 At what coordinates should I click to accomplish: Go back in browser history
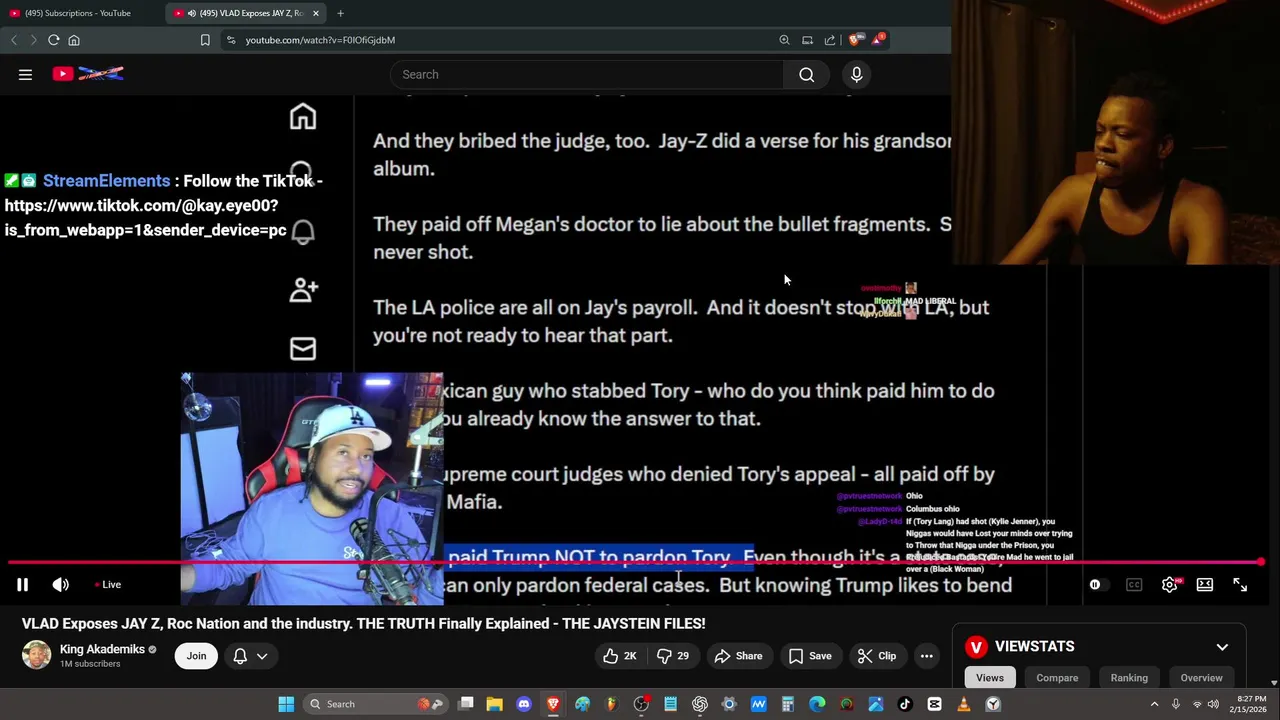tap(14, 40)
